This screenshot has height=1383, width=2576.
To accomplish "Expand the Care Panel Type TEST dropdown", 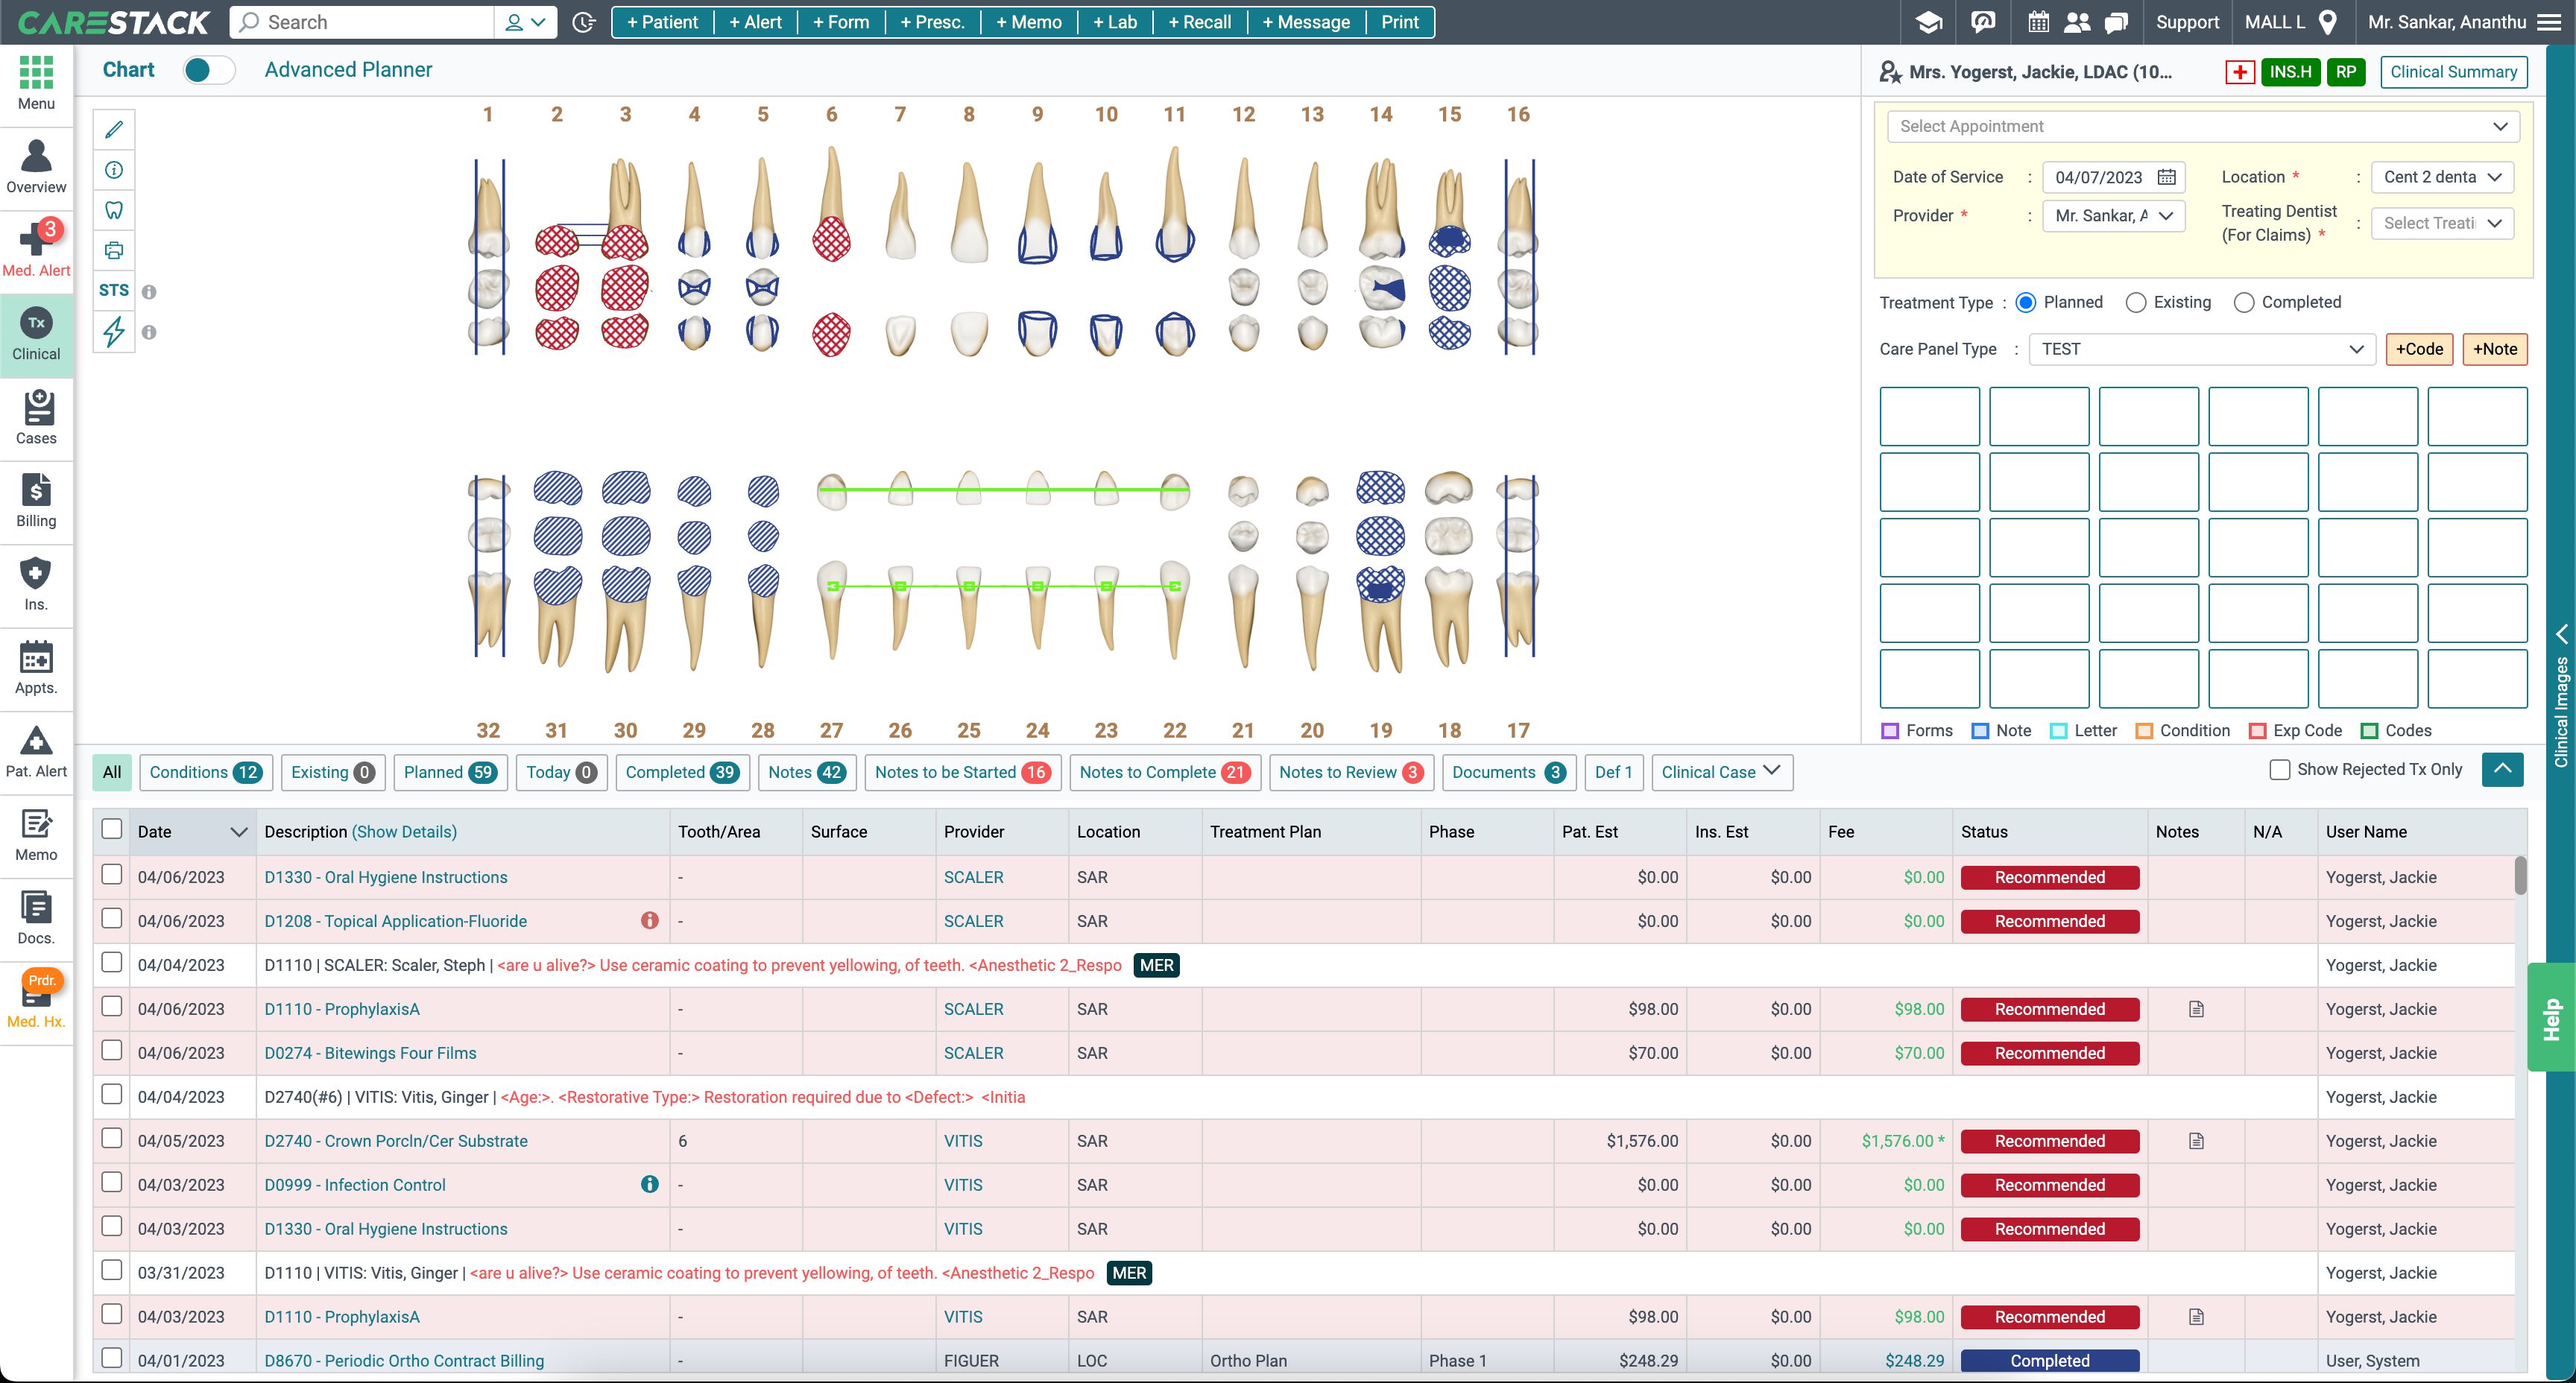I will click(x=2202, y=349).
